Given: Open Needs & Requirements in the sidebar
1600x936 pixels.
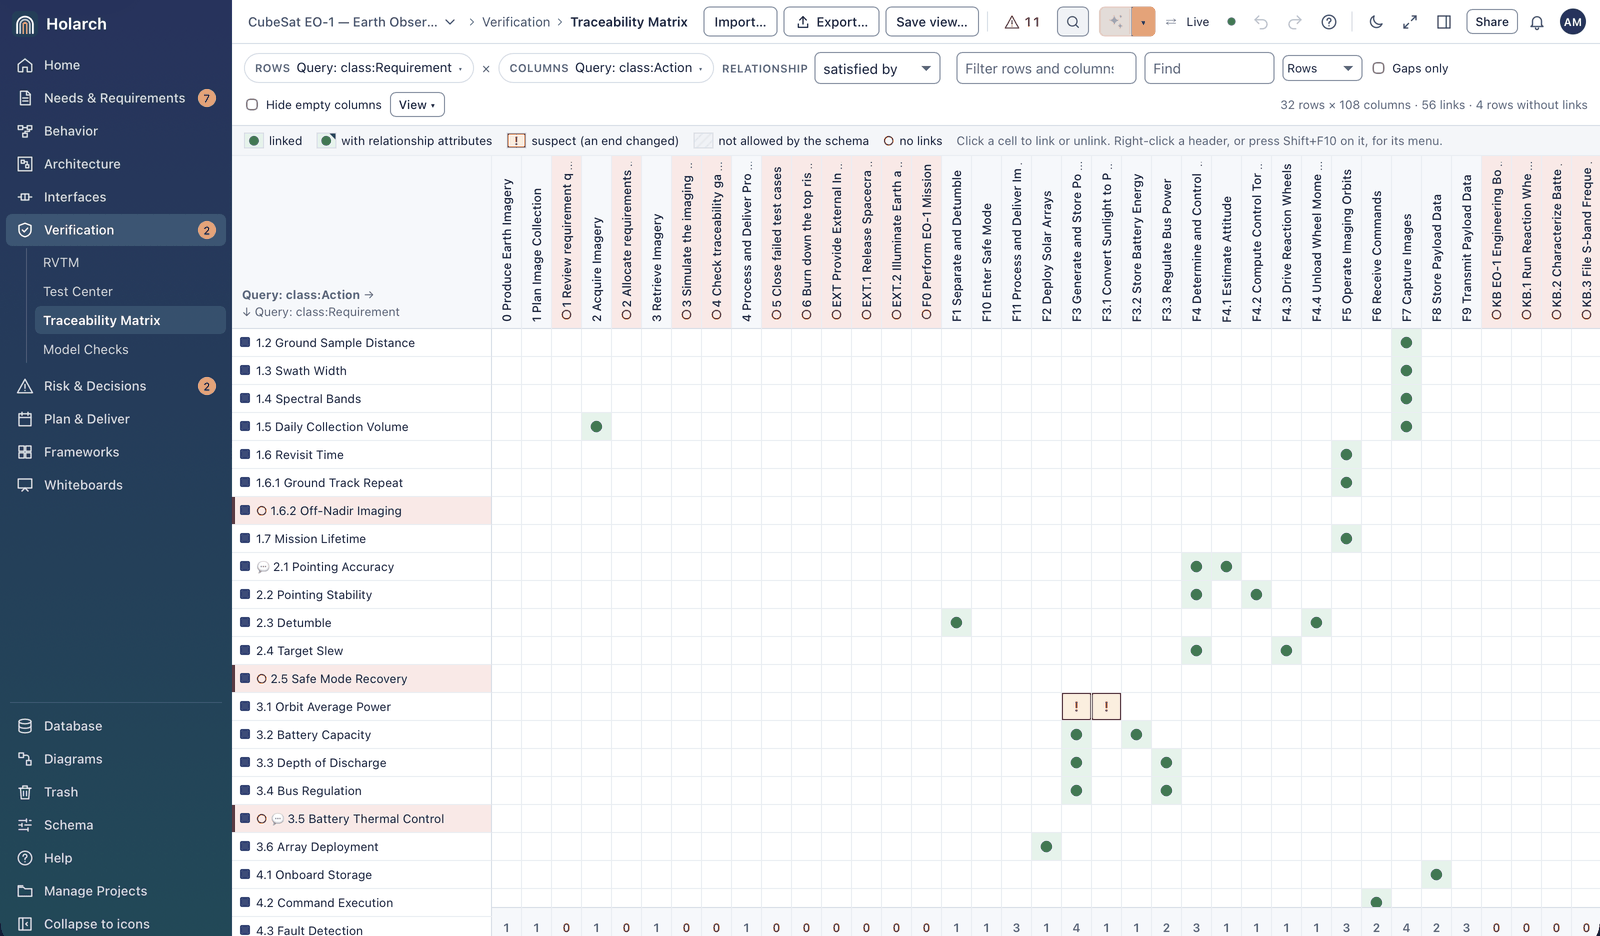Looking at the screenshot, I should [x=116, y=98].
